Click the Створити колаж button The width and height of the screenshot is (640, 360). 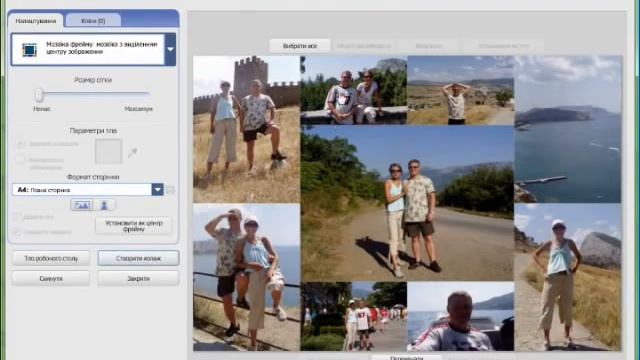click(138, 258)
